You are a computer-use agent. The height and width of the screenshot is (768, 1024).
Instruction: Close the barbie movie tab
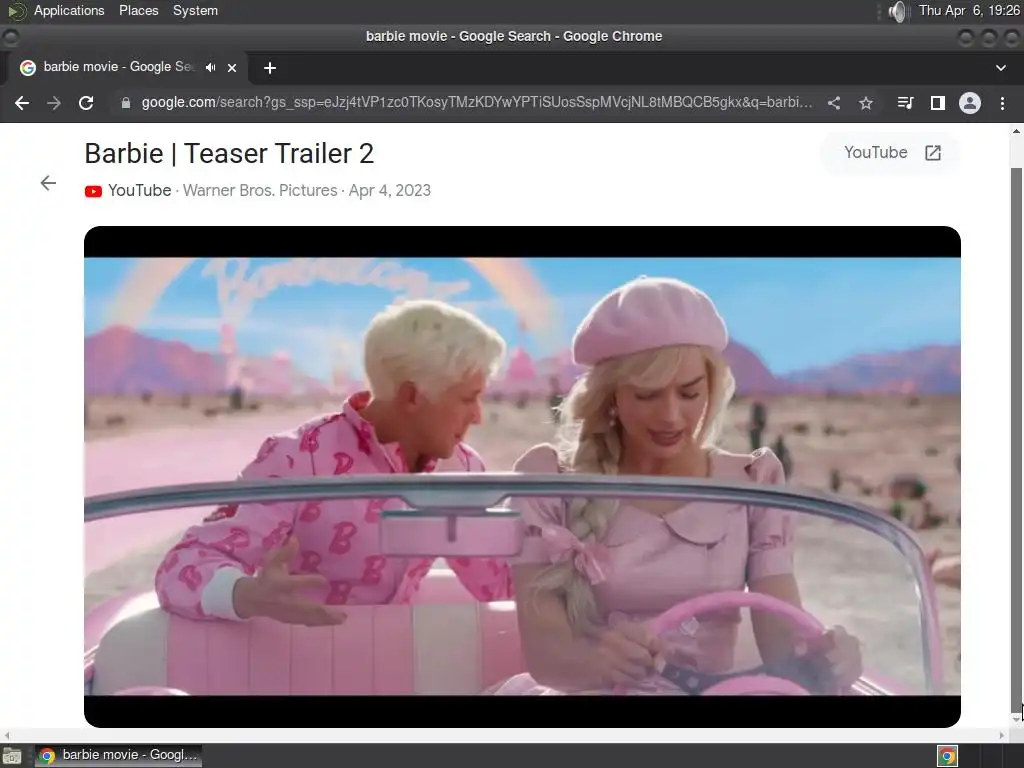pyautogui.click(x=232, y=67)
